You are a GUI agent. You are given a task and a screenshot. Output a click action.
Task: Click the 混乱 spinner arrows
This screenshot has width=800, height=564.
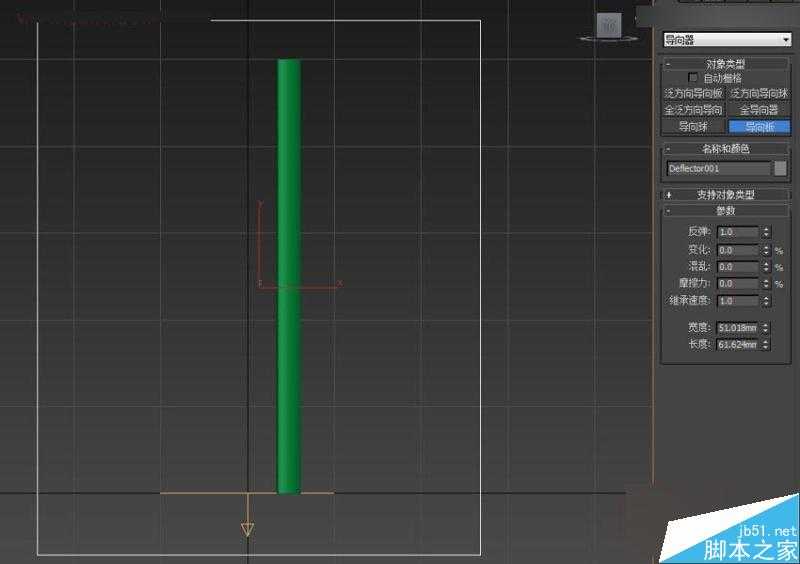tap(766, 267)
